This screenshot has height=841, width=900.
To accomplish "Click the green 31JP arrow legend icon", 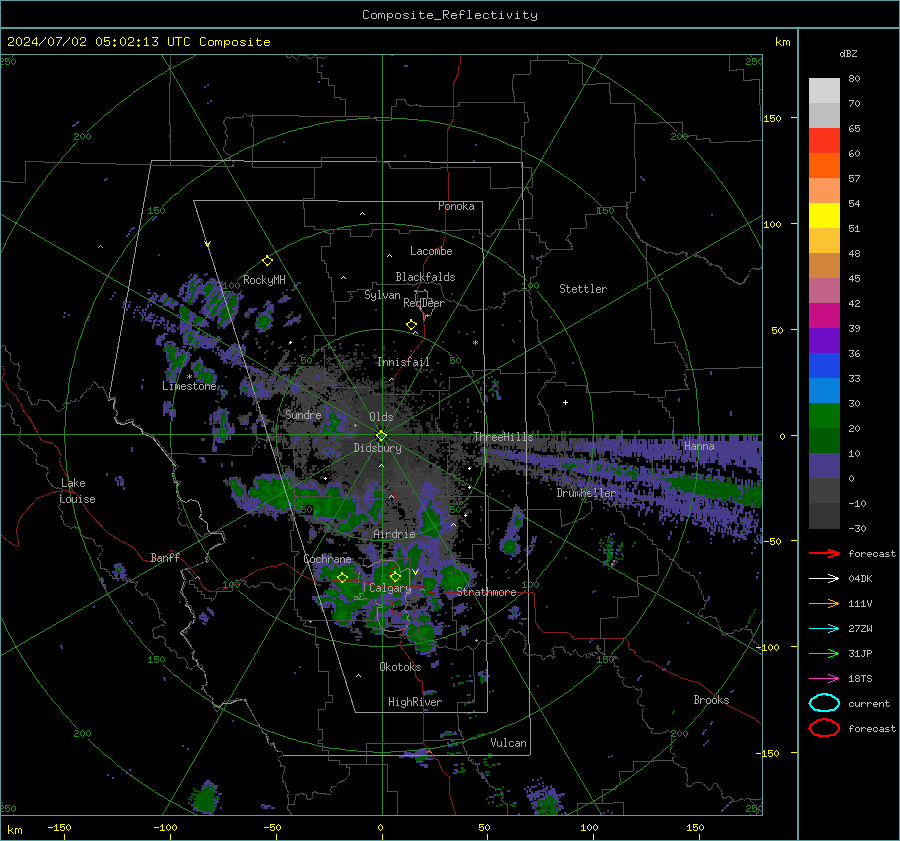I will click(824, 653).
